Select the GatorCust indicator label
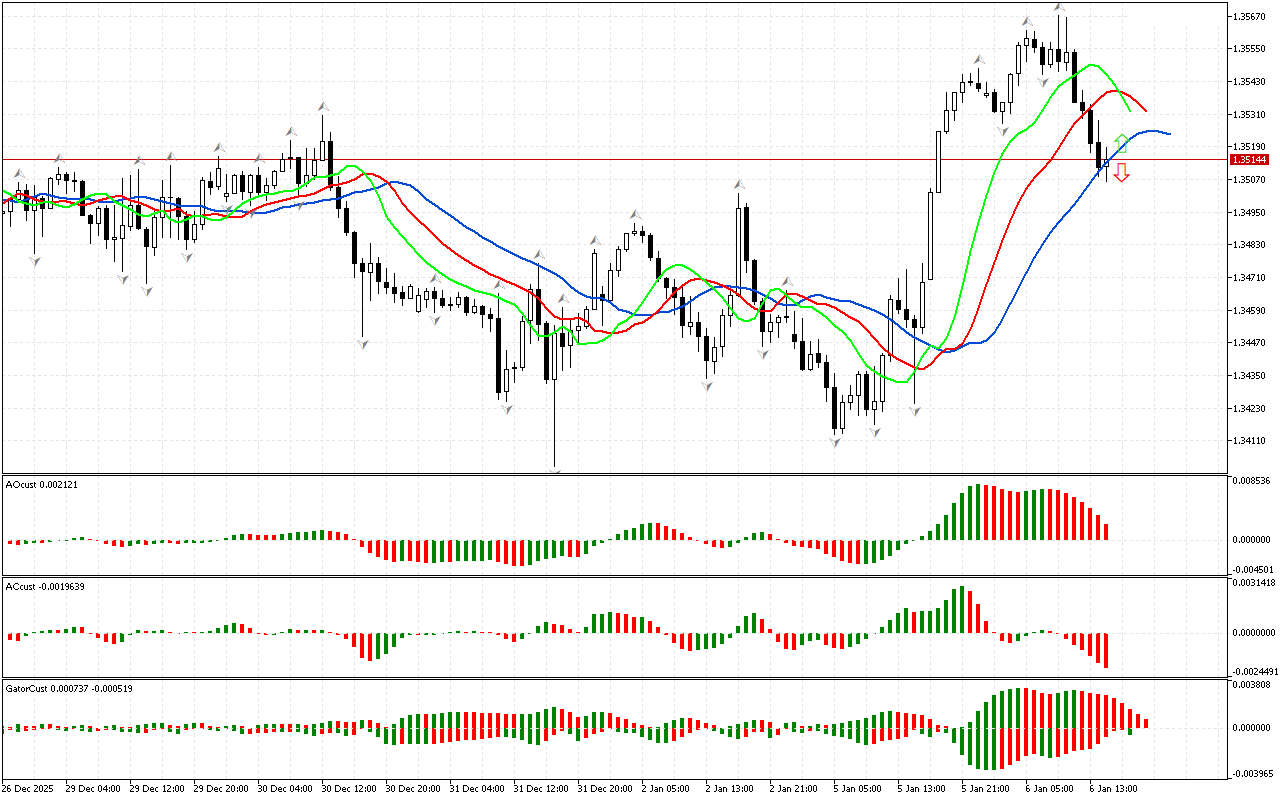This screenshot has height=800, width=1280. click(x=69, y=688)
